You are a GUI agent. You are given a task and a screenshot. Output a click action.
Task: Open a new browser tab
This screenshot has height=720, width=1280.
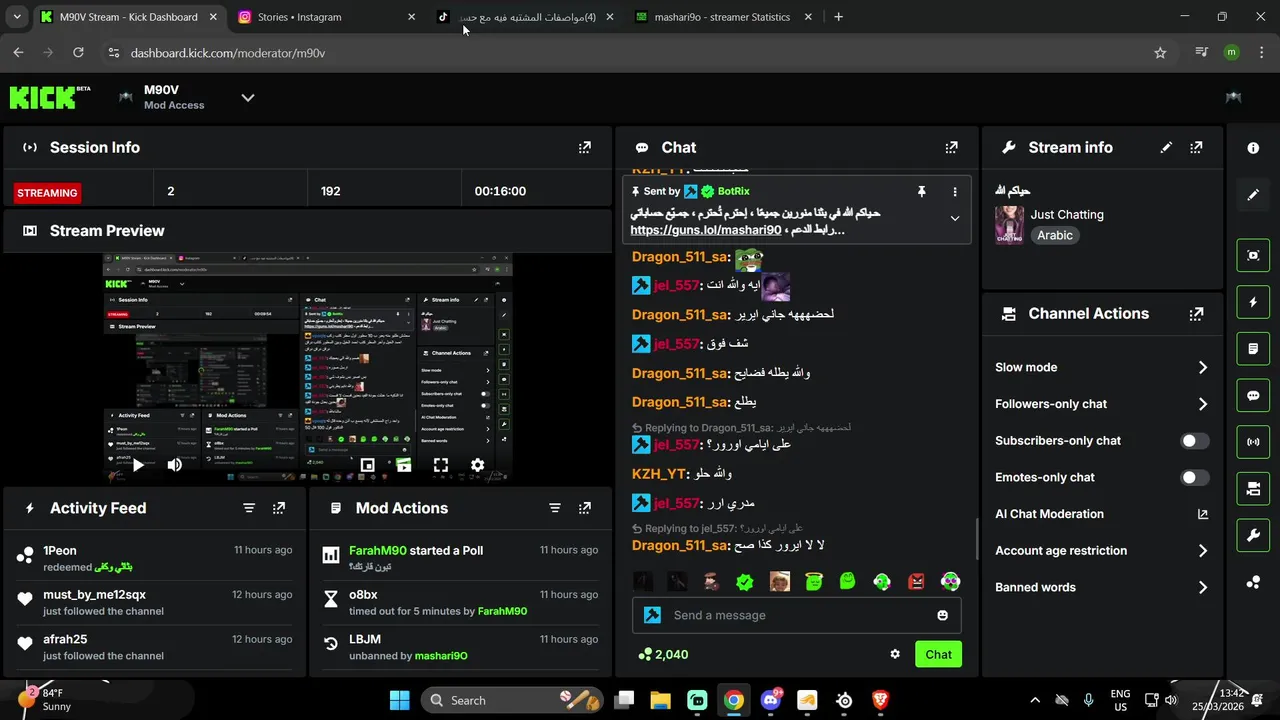pyautogui.click(x=838, y=17)
